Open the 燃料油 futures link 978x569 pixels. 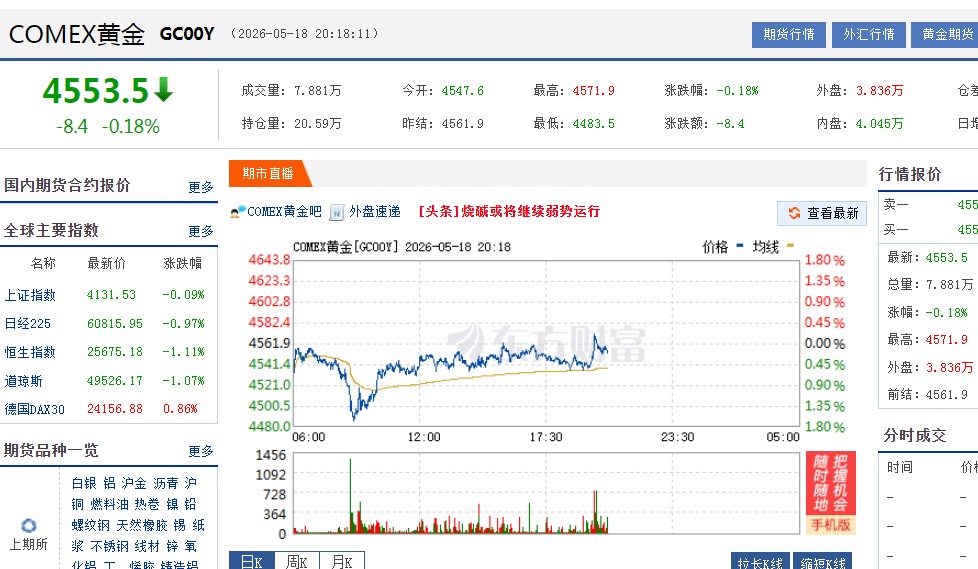(x=109, y=504)
